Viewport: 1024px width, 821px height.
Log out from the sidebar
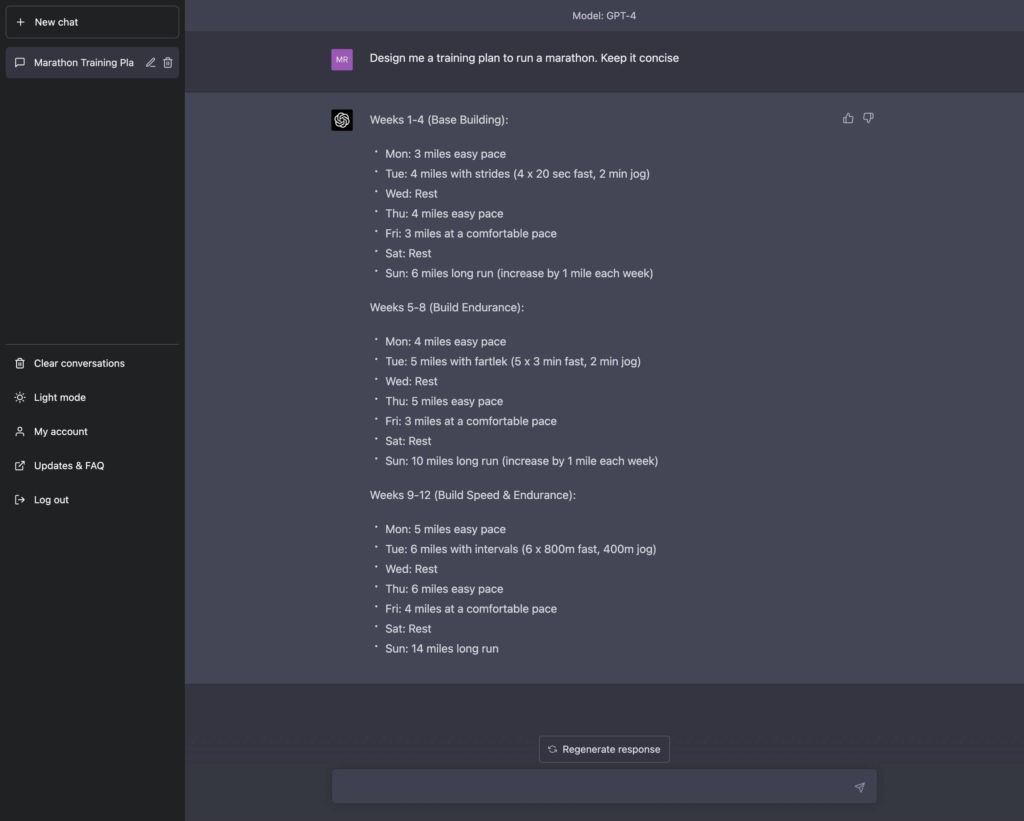pyautogui.click(x=51, y=499)
